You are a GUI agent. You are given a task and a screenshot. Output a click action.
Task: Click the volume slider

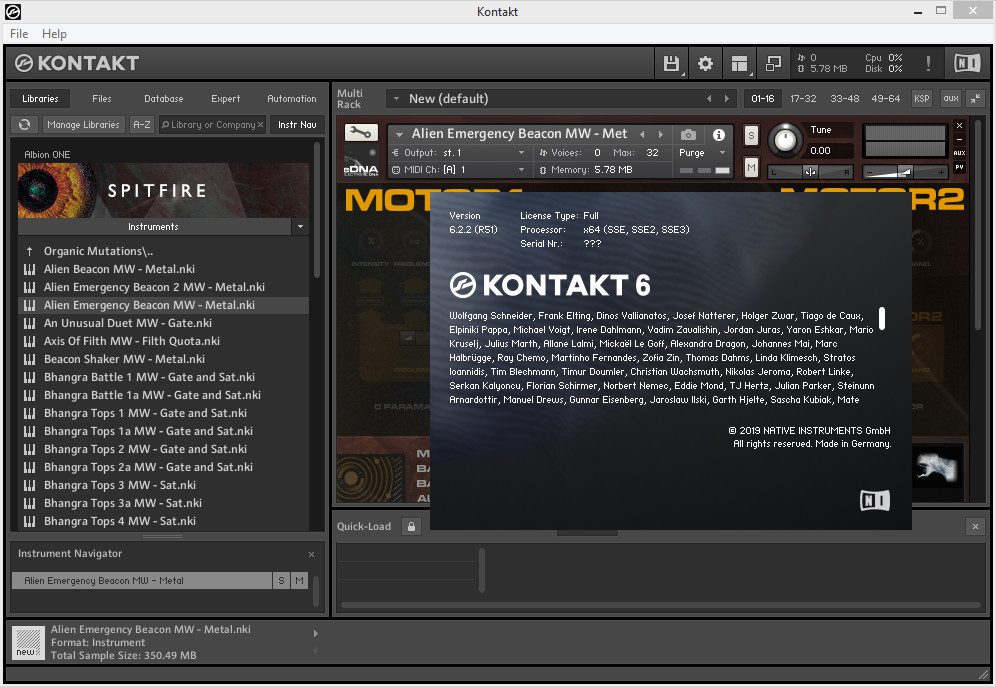[x=905, y=171]
